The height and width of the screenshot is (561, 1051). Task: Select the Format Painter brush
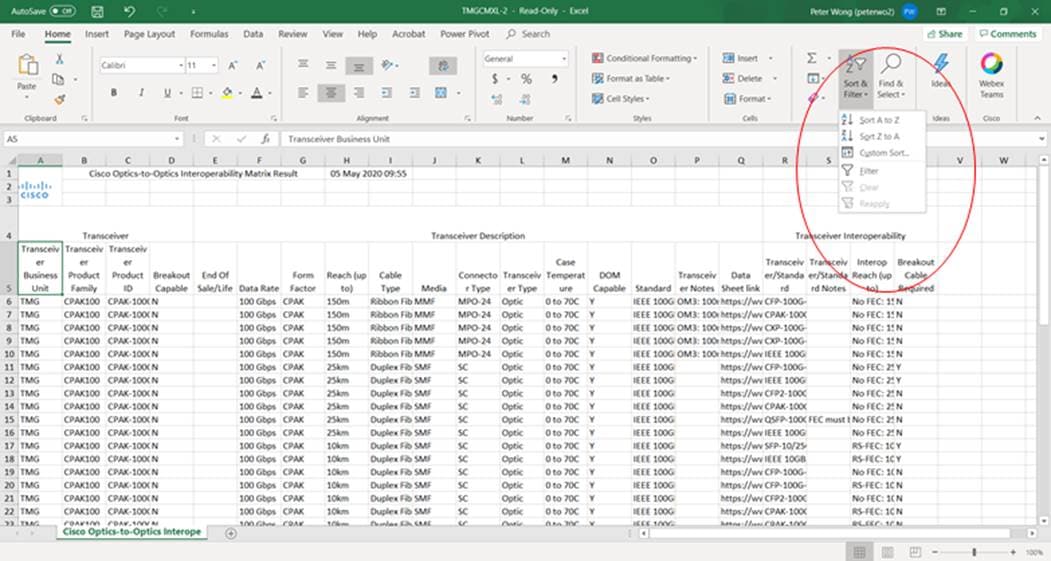59,99
